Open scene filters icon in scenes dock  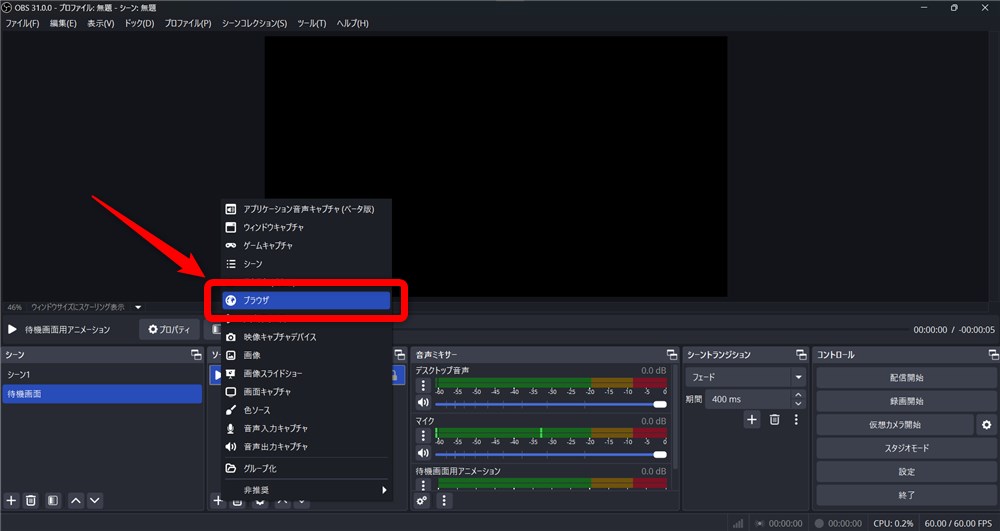pos(53,500)
